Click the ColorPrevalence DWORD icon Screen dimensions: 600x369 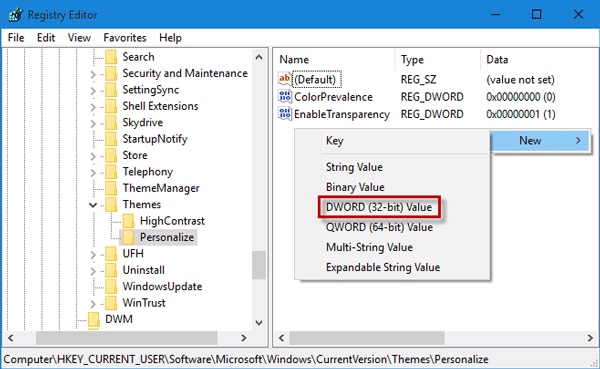pyautogui.click(x=285, y=96)
